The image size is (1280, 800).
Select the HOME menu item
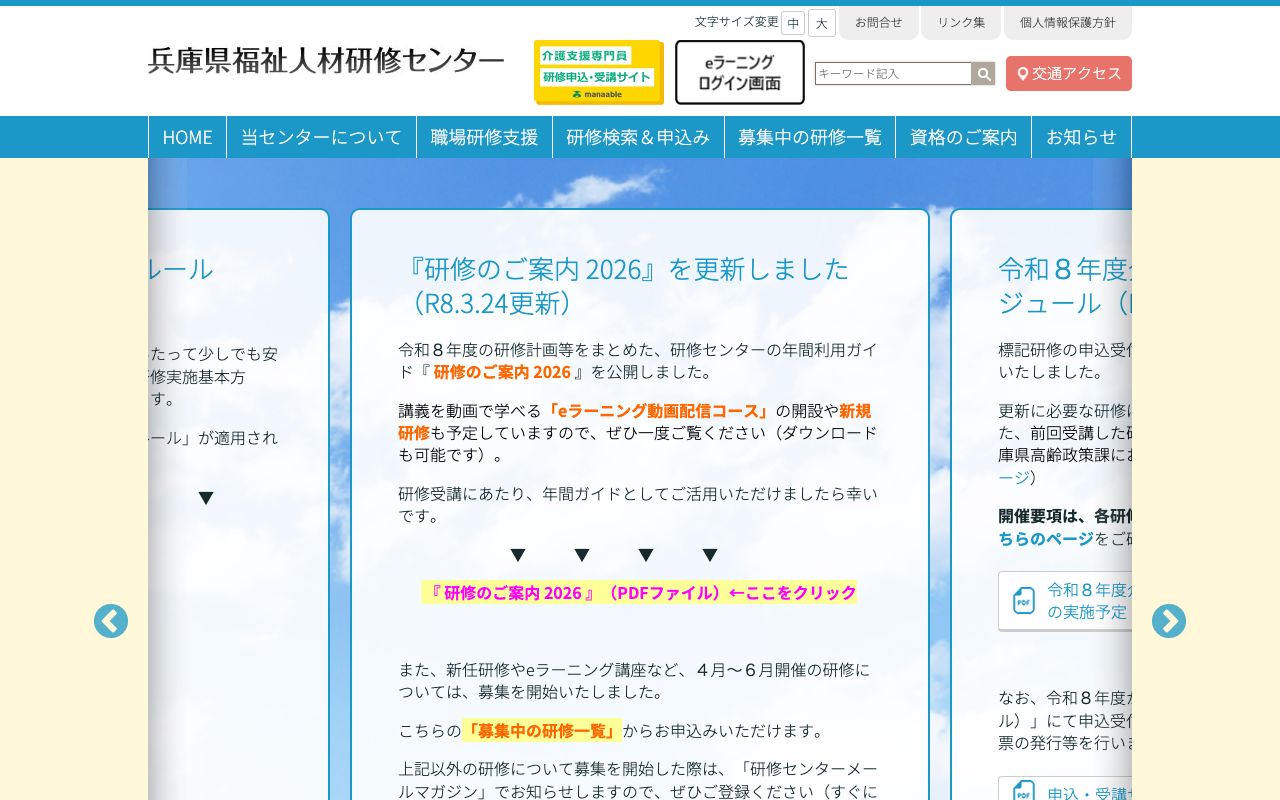(187, 137)
